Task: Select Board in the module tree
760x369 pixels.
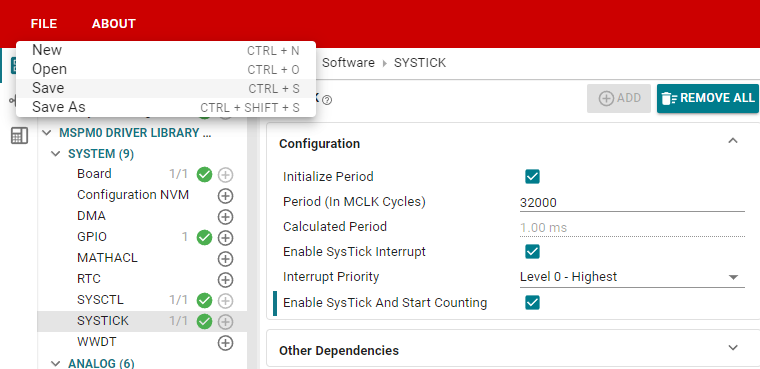Action: [x=94, y=174]
